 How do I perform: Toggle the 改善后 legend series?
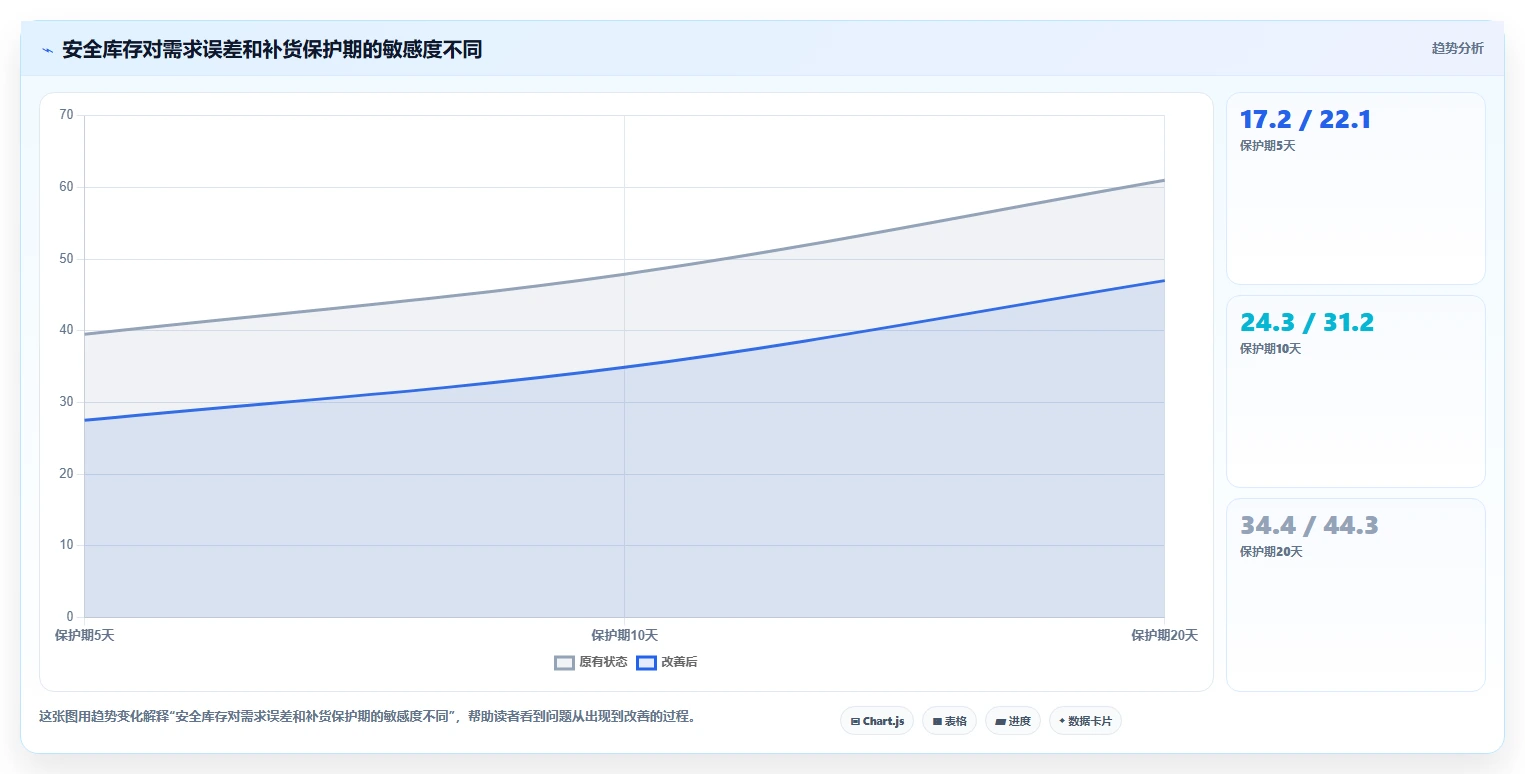click(x=667, y=662)
